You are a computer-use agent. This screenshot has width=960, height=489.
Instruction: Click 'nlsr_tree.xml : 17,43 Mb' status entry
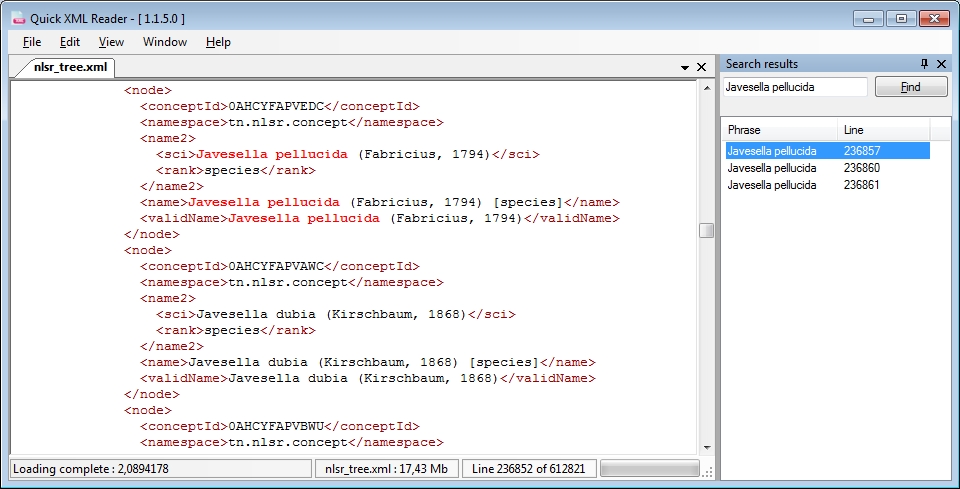click(x=386, y=469)
